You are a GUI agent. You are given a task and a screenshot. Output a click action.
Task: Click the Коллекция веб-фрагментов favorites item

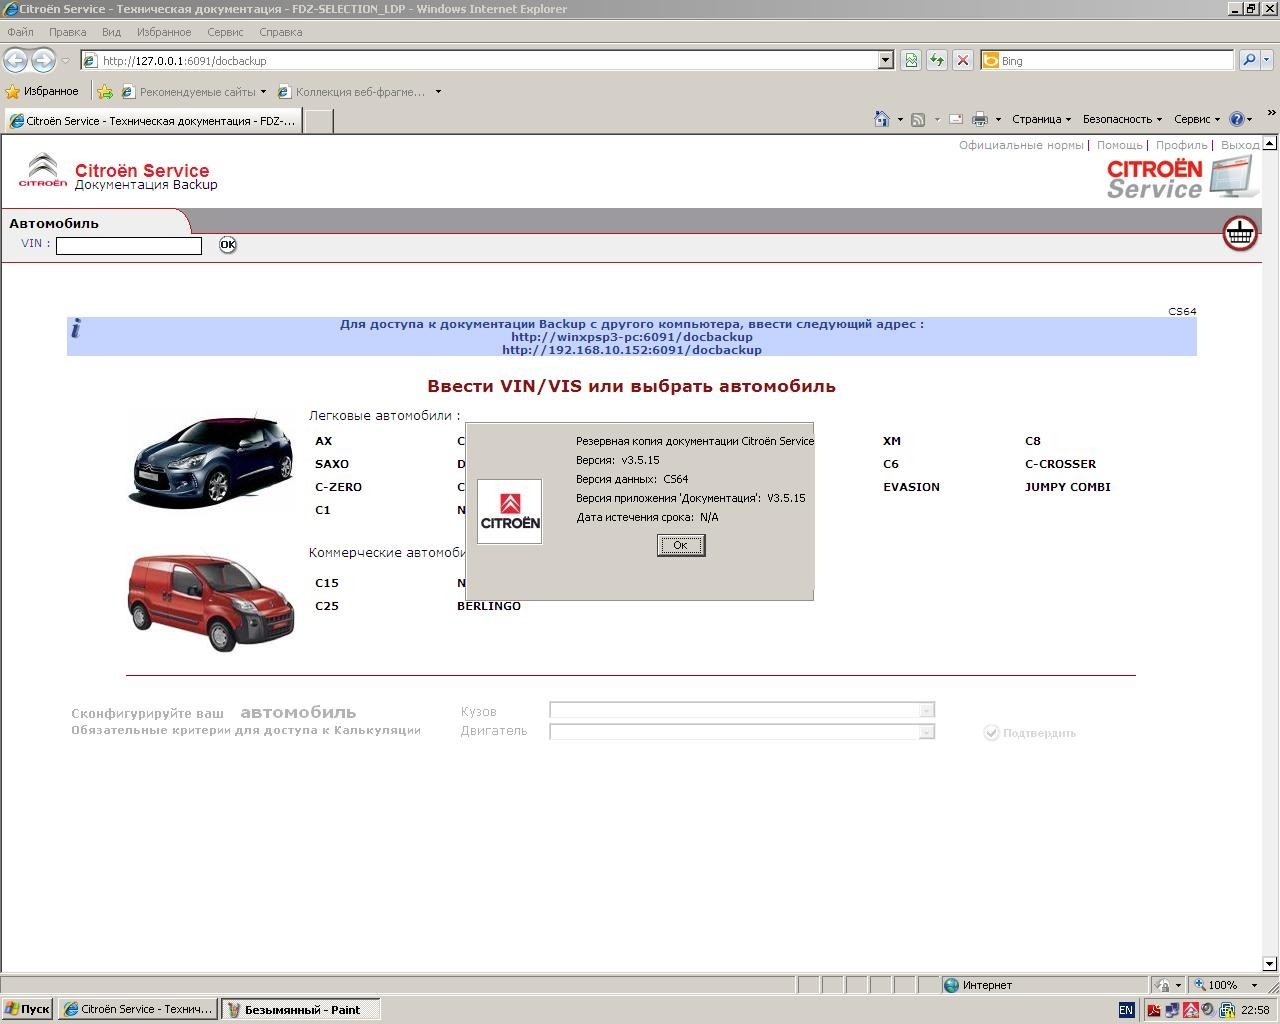351,92
